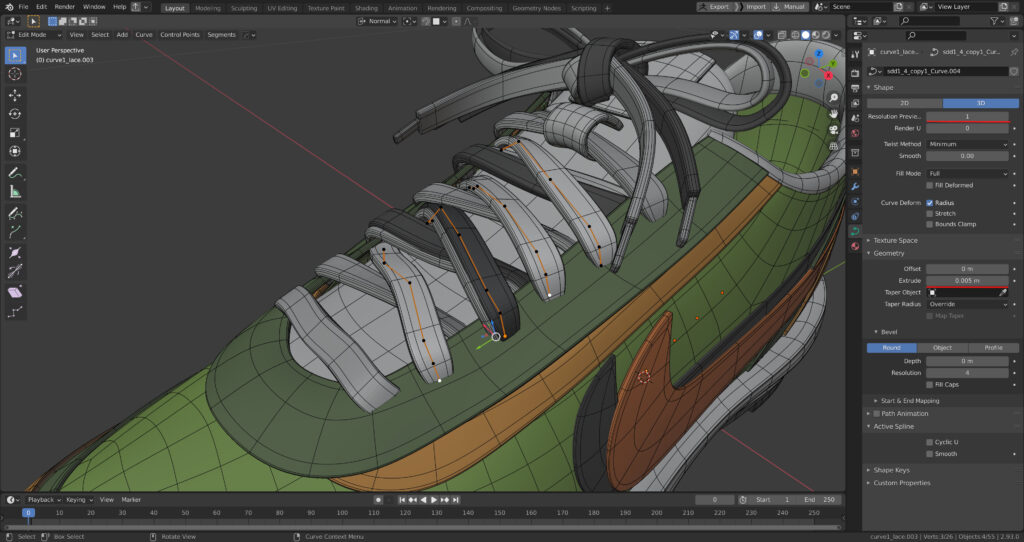Enable Smooth checkbox under Active Spline

(929, 454)
